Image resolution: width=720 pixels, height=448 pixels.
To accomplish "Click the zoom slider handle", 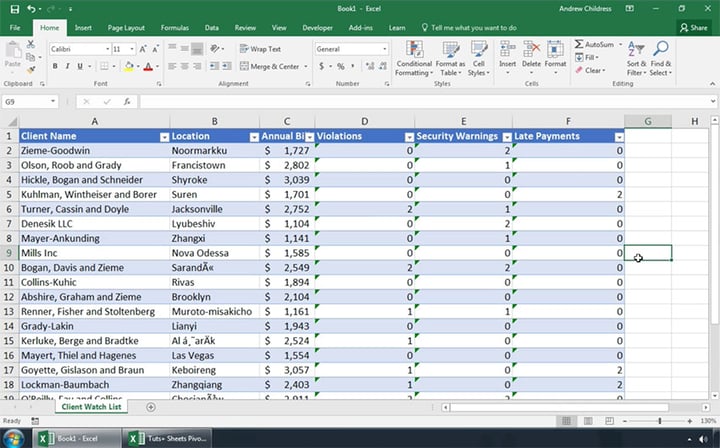I will click(x=660, y=421).
